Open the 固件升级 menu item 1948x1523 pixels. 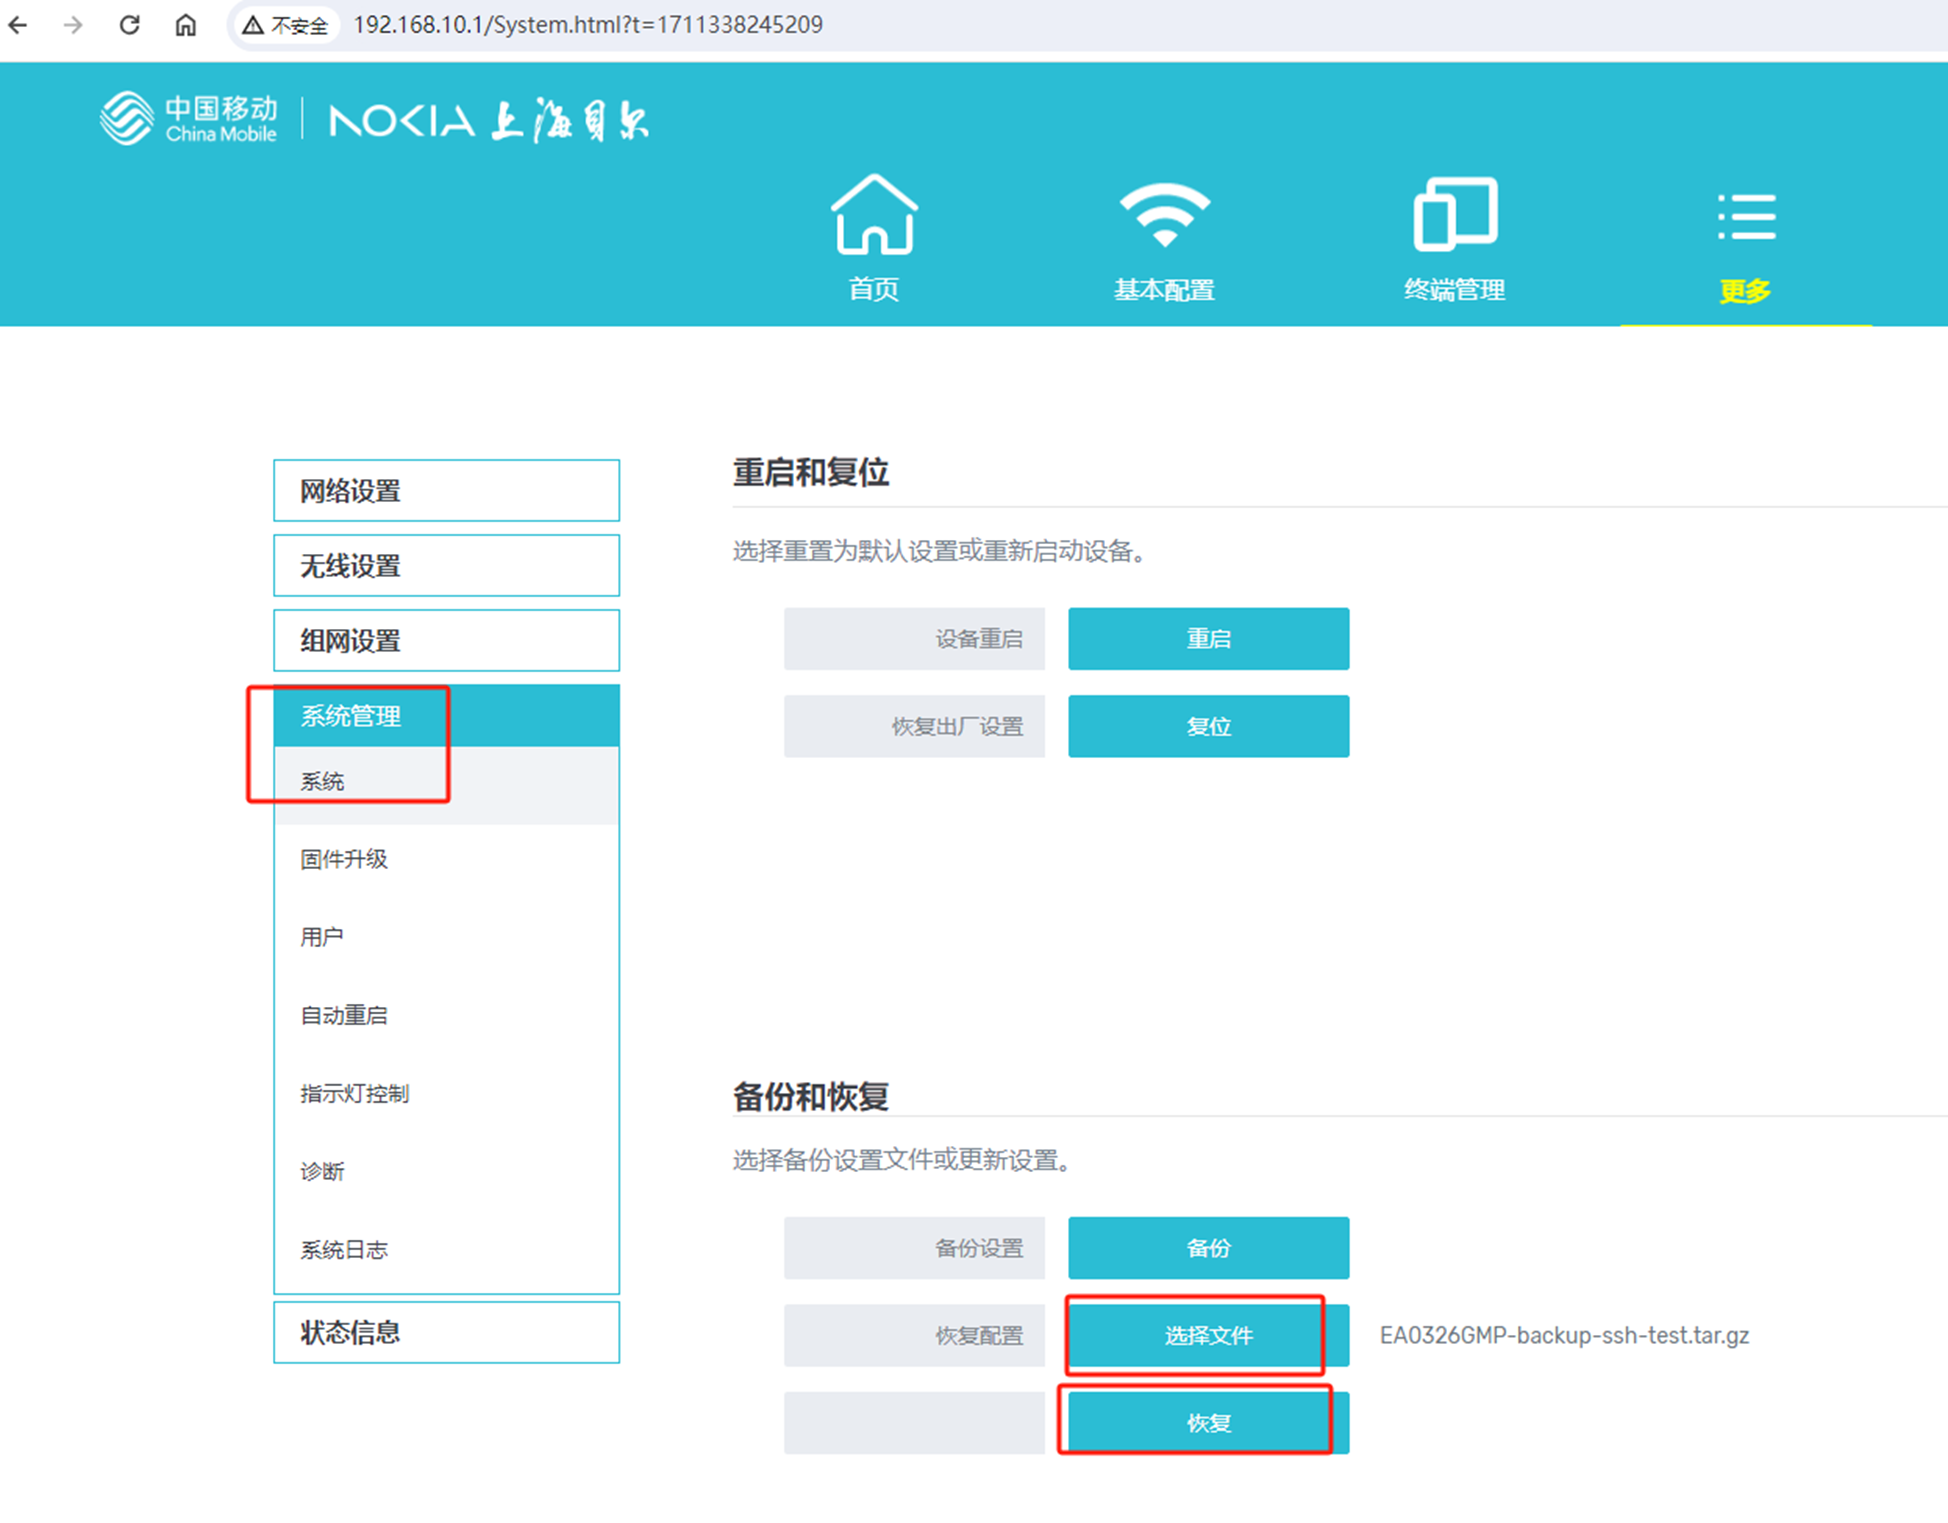(344, 858)
